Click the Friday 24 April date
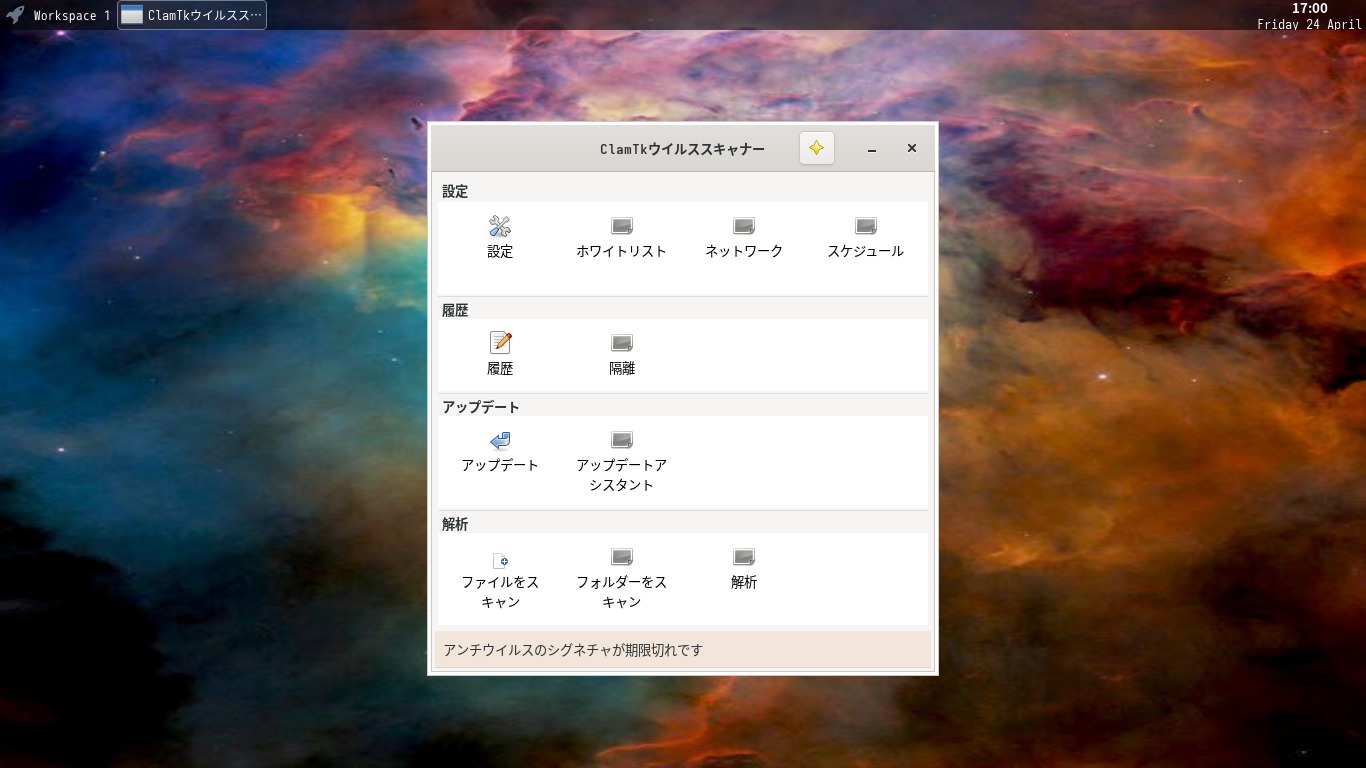This screenshot has width=1366, height=768. [x=1309, y=24]
